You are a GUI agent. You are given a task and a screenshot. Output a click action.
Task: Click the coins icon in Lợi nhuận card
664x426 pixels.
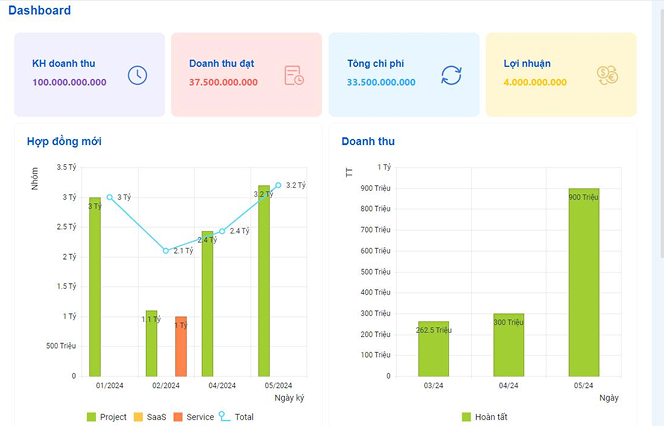coord(607,75)
